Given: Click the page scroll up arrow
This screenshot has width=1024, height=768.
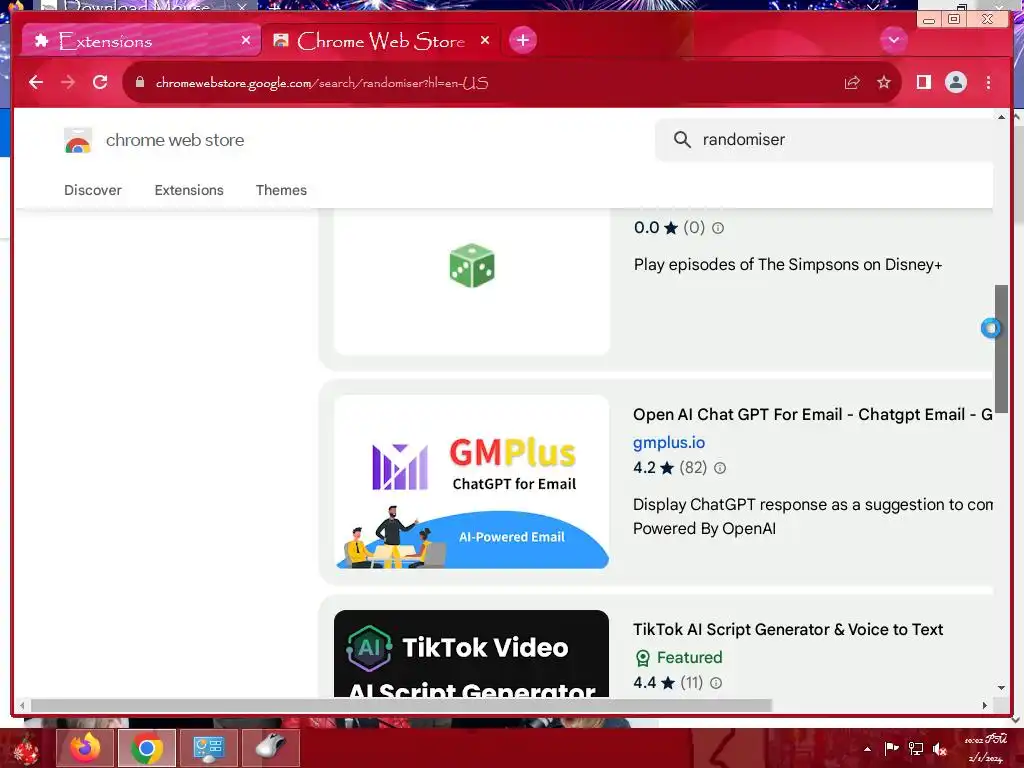Looking at the screenshot, I should pyautogui.click(x=1001, y=117).
